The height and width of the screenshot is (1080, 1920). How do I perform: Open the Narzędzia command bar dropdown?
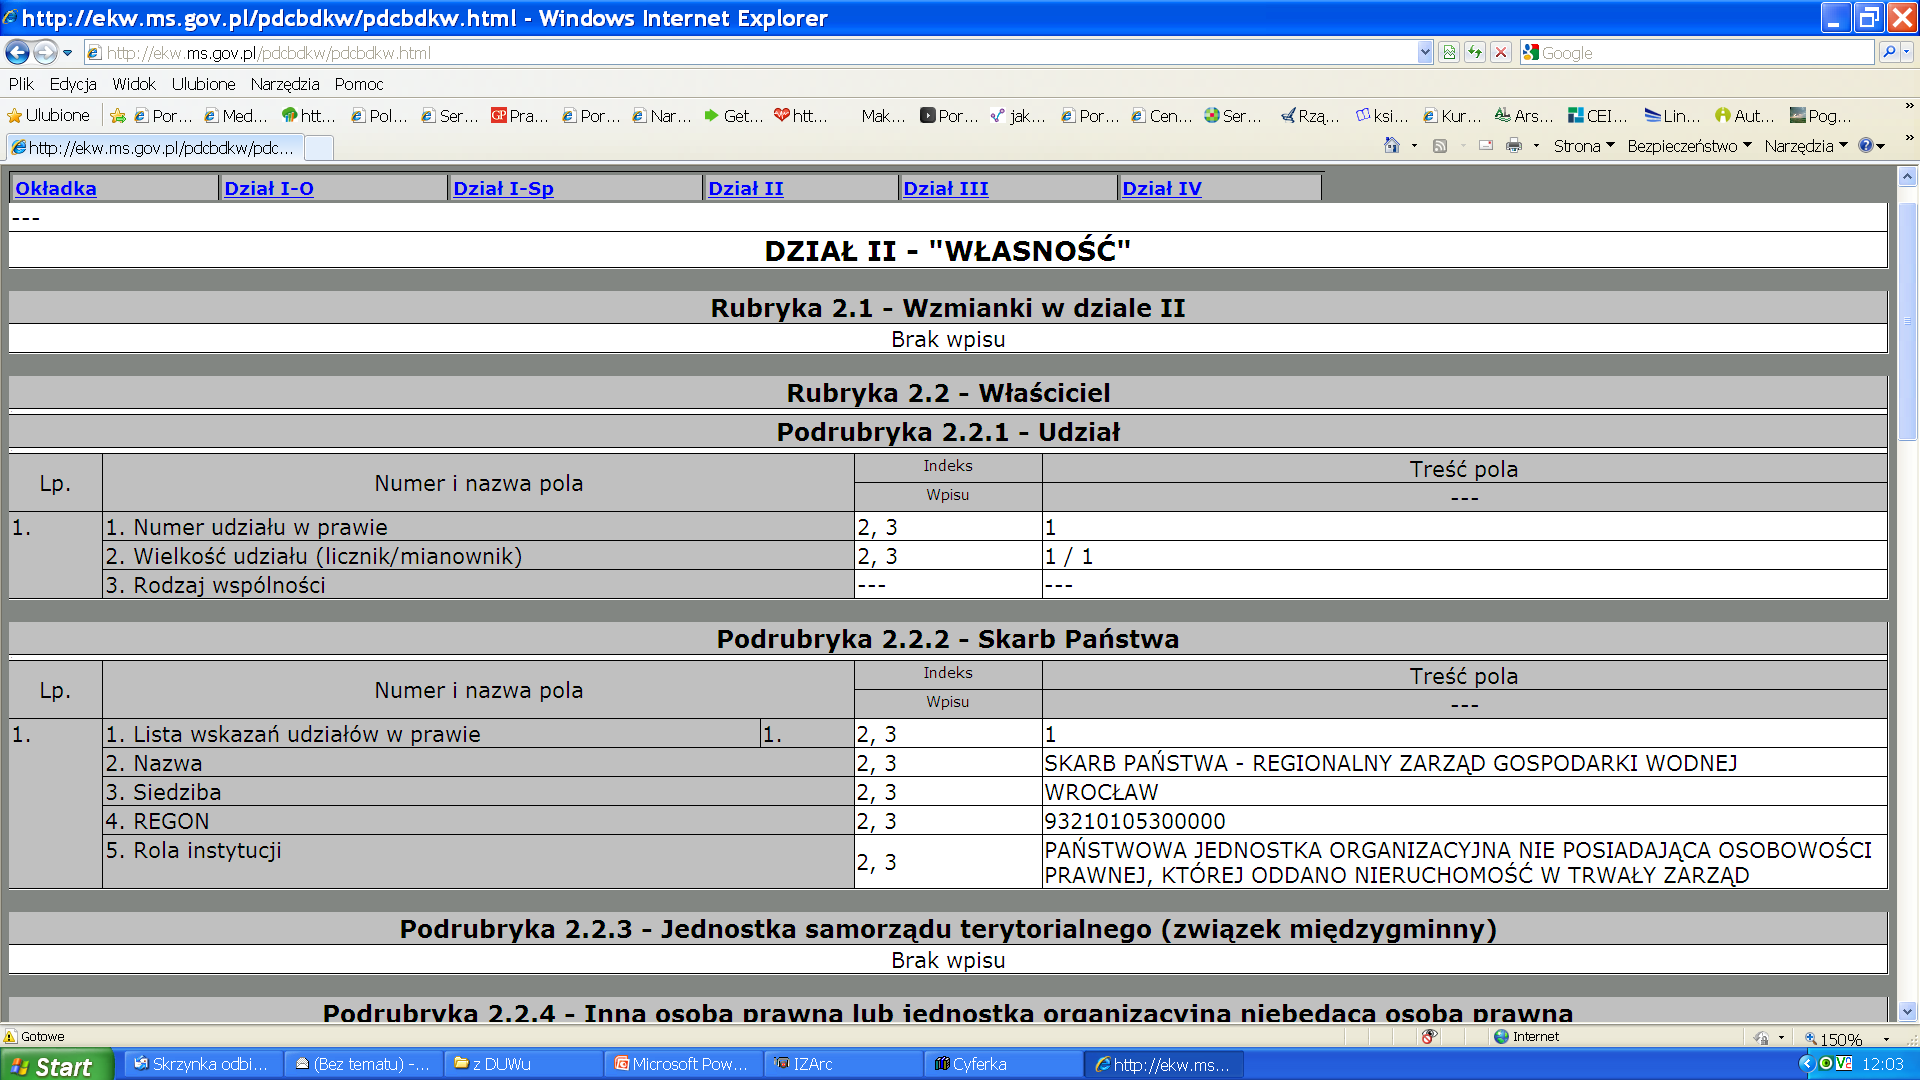[1806, 146]
